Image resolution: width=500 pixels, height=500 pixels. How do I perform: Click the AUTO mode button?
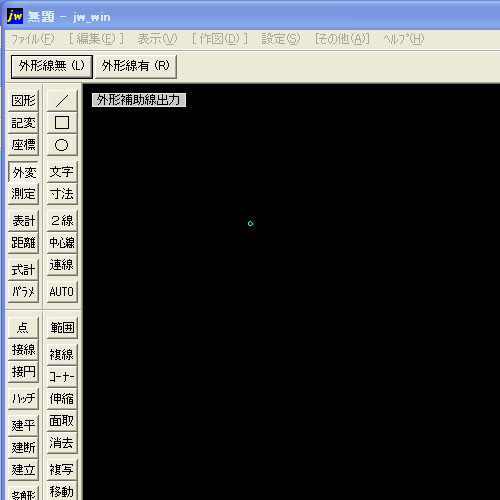(62, 292)
